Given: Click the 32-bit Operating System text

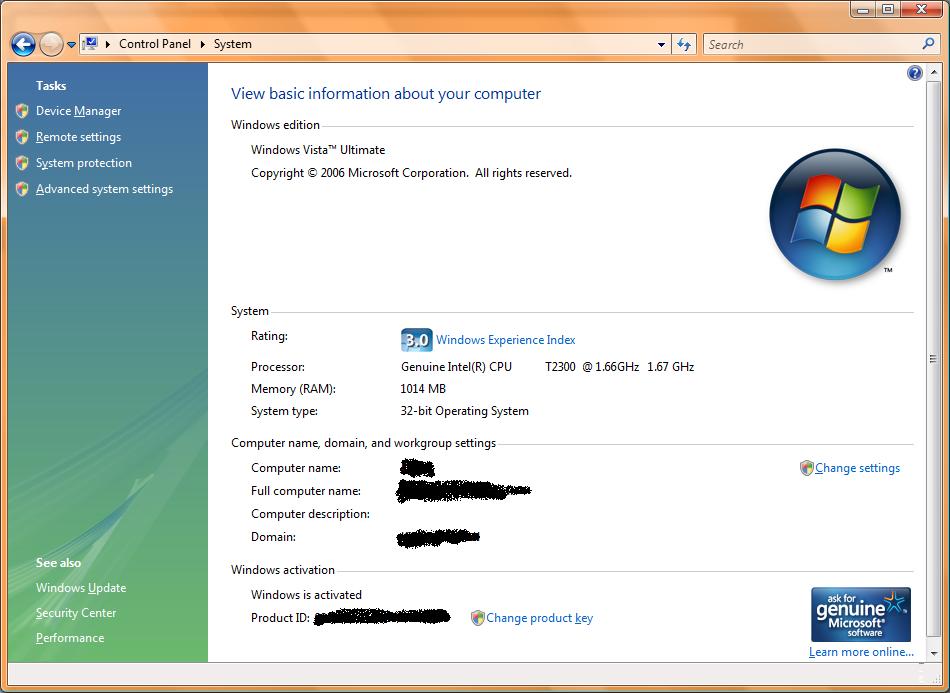Looking at the screenshot, I should 464,411.
